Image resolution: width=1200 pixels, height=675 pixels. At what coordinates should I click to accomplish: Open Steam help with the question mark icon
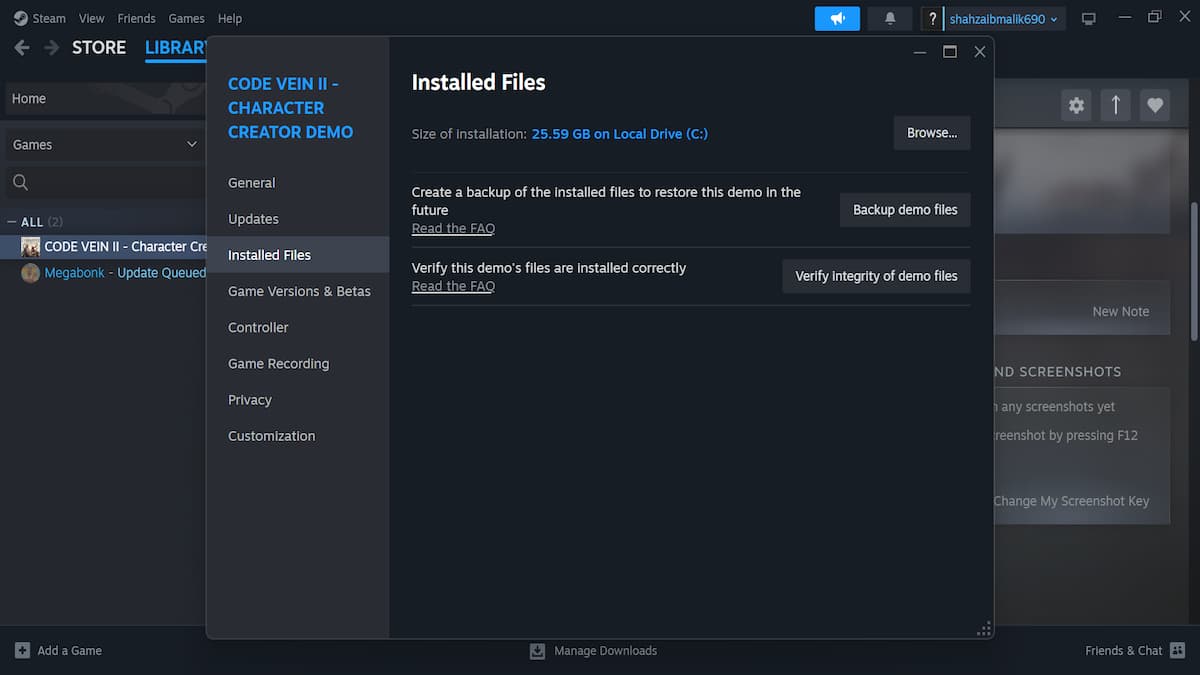point(931,18)
